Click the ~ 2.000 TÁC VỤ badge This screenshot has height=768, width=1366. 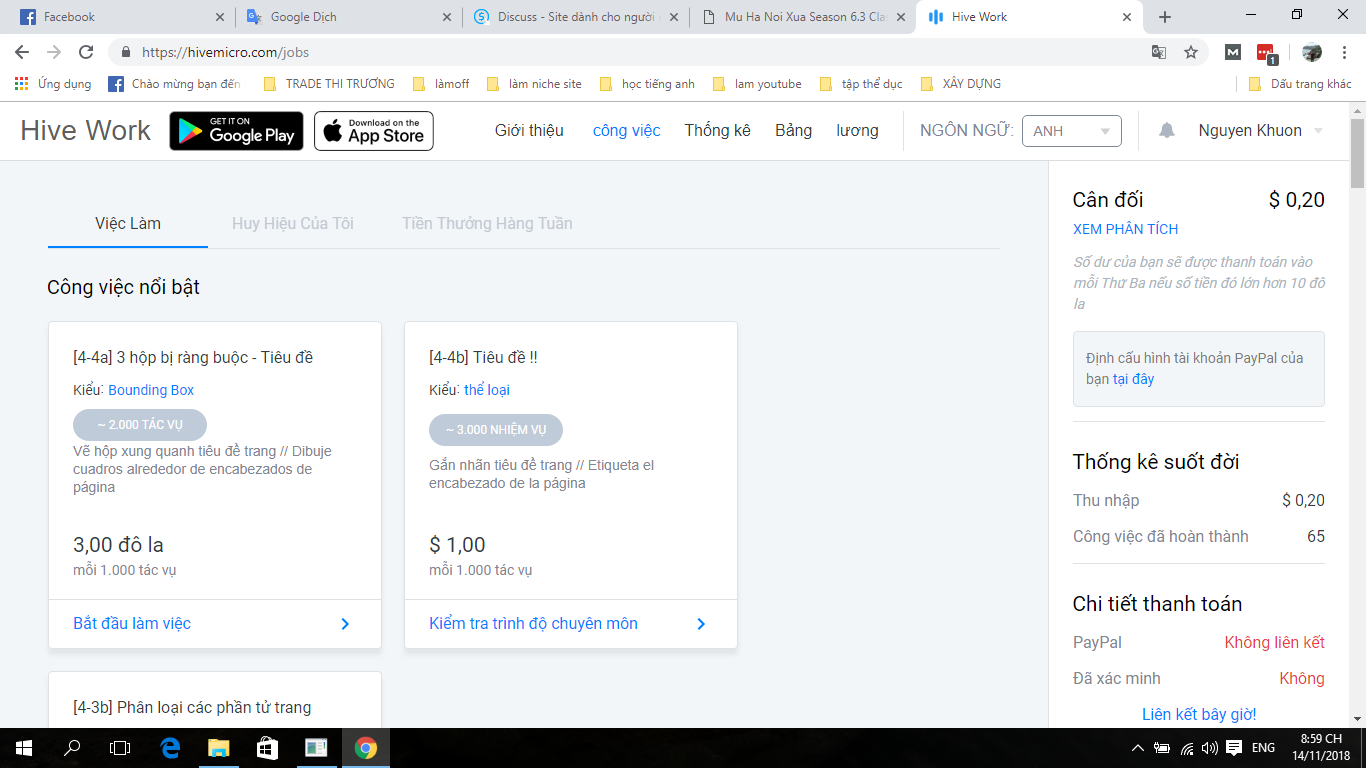140,425
